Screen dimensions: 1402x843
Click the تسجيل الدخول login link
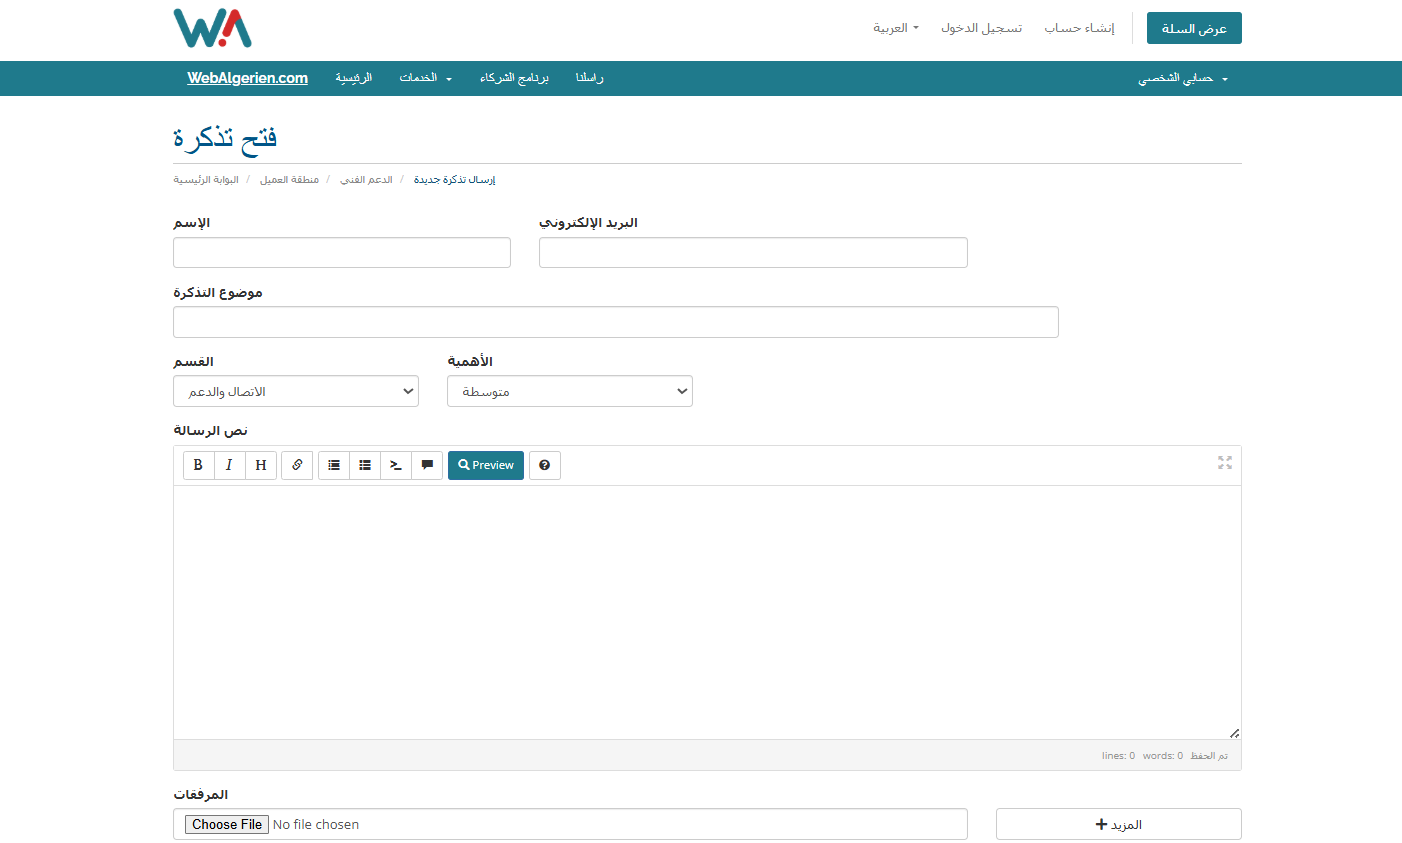[981, 28]
